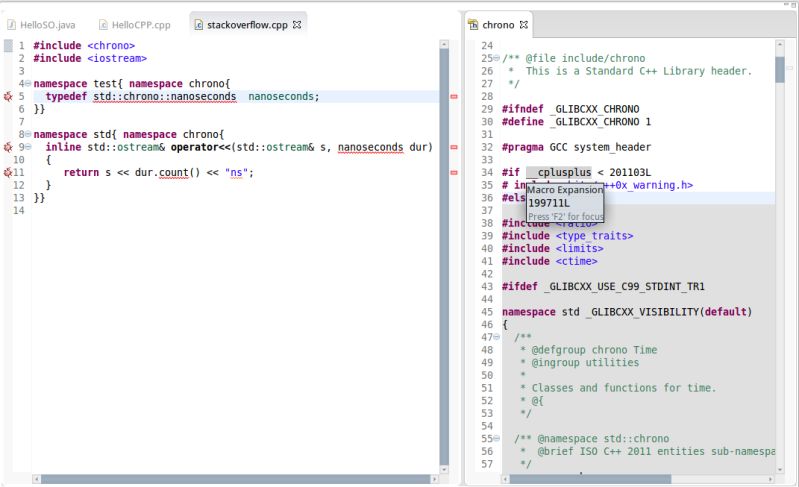
Task: Click the left editor horizontal scrollbar thumb
Action: (x=235, y=479)
